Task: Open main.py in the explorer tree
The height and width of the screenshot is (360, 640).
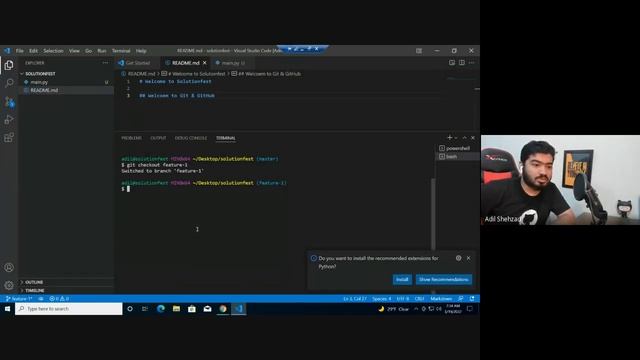Action: pos(39,82)
